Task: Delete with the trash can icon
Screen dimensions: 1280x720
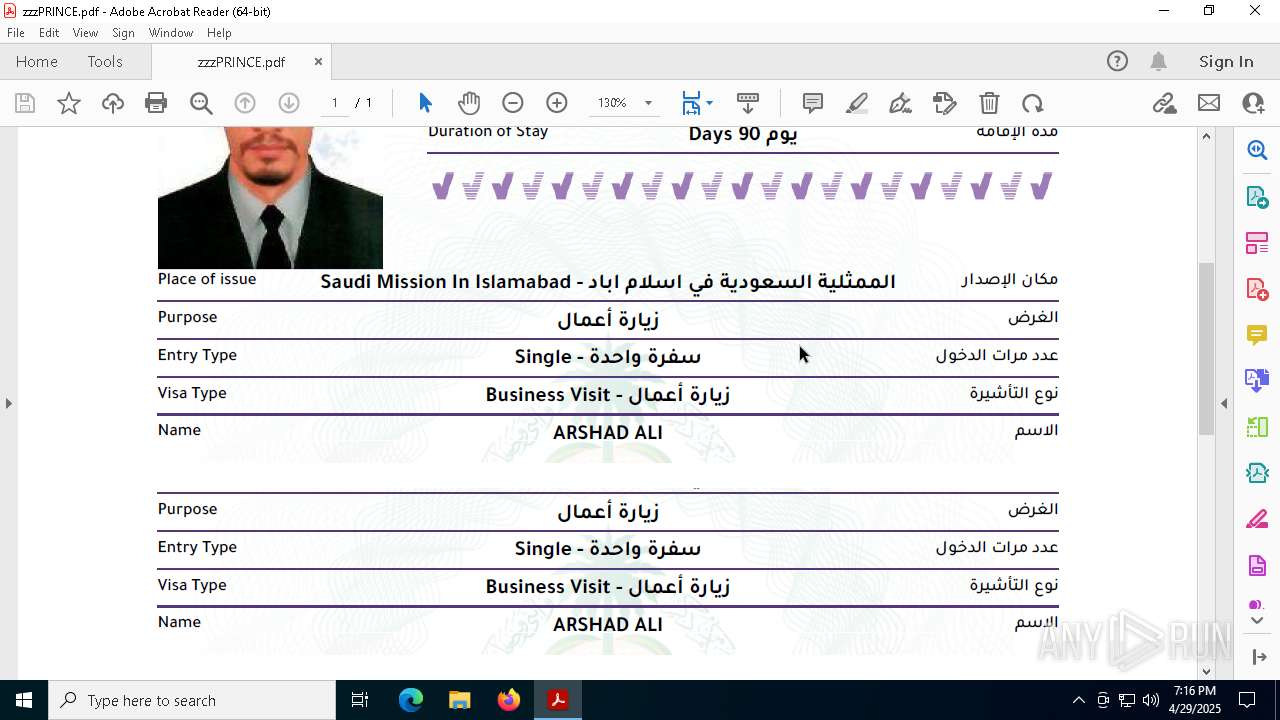Action: click(989, 103)
